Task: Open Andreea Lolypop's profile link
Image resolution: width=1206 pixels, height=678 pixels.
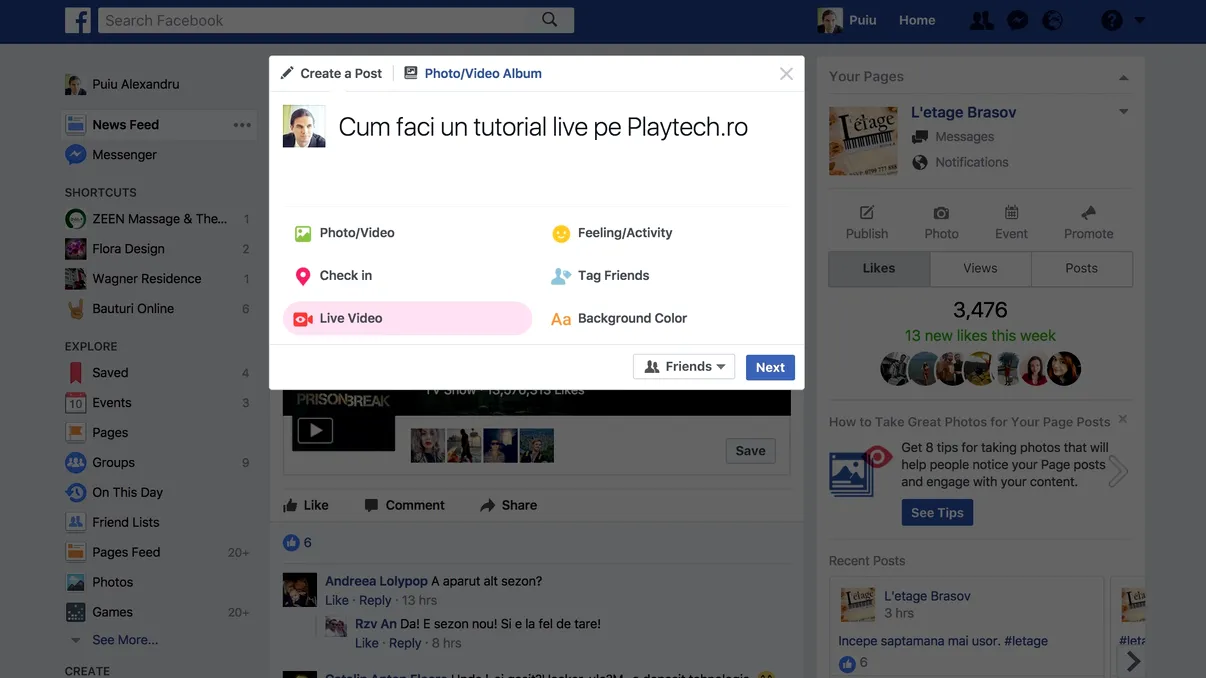Action: tap(377, 580)
